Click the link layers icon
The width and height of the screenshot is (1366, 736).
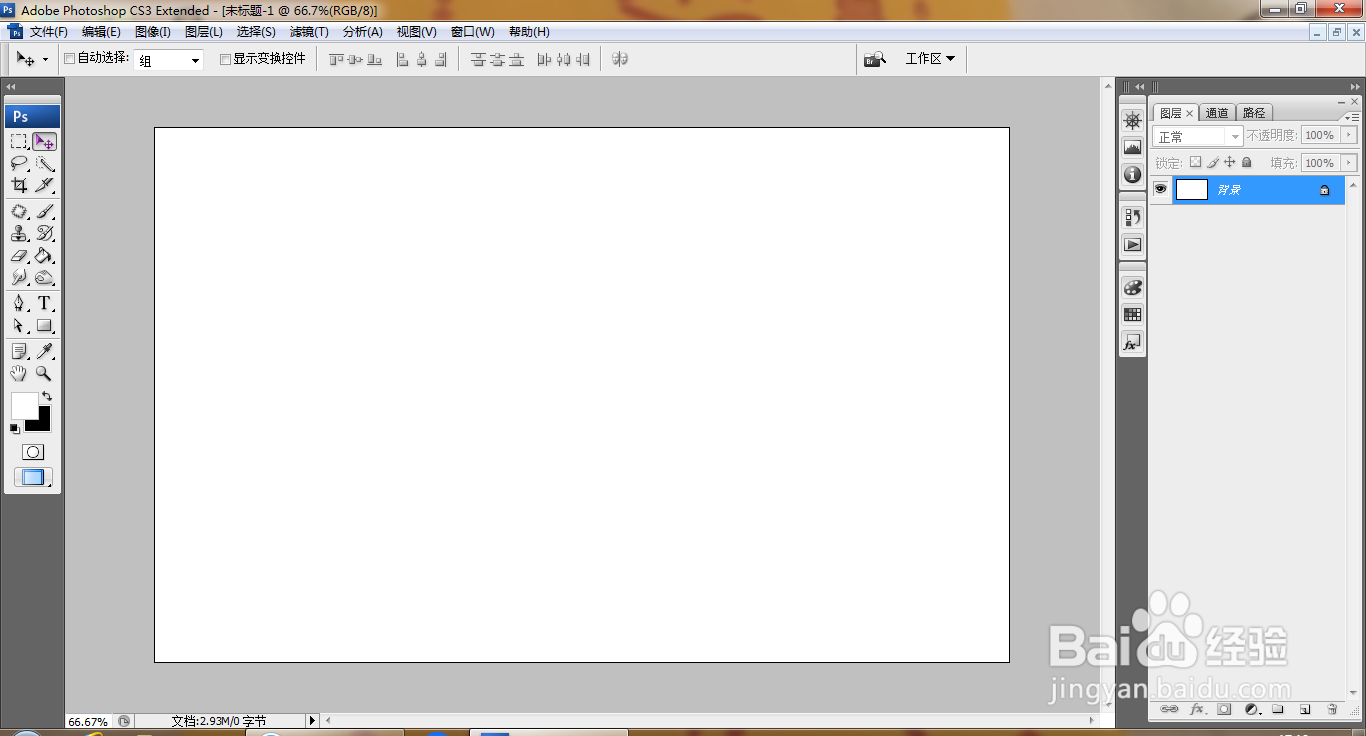click(1169, 709)
